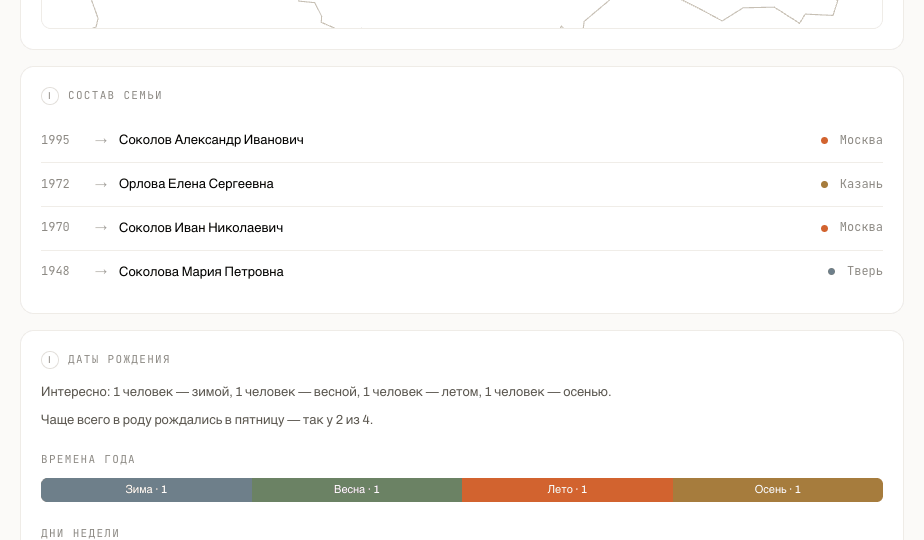Click the sentence about births on пятницу
Screen dimensions: 924x540
(x=207, y=420)
